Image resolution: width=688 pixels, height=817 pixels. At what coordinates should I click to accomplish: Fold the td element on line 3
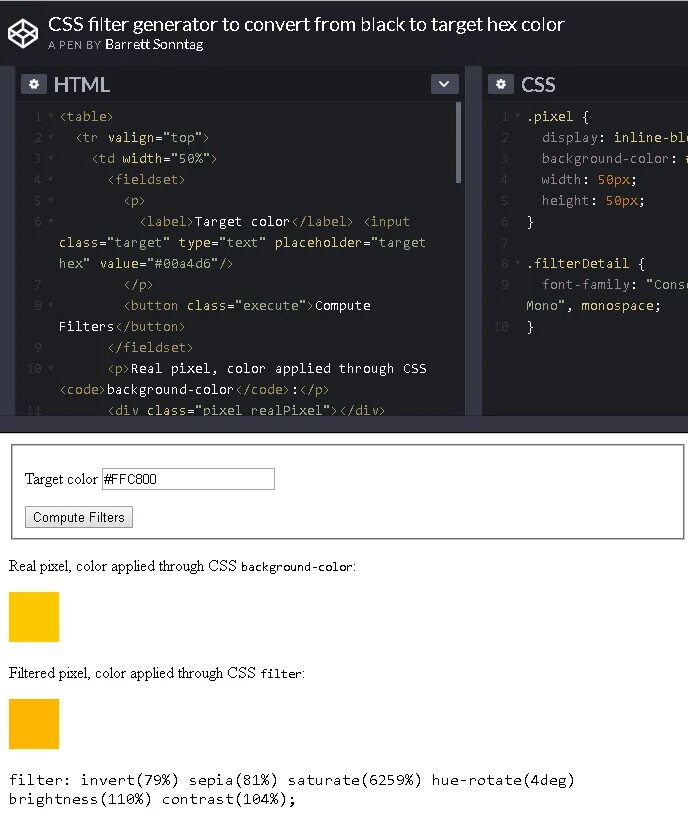(x=51, y=159)
